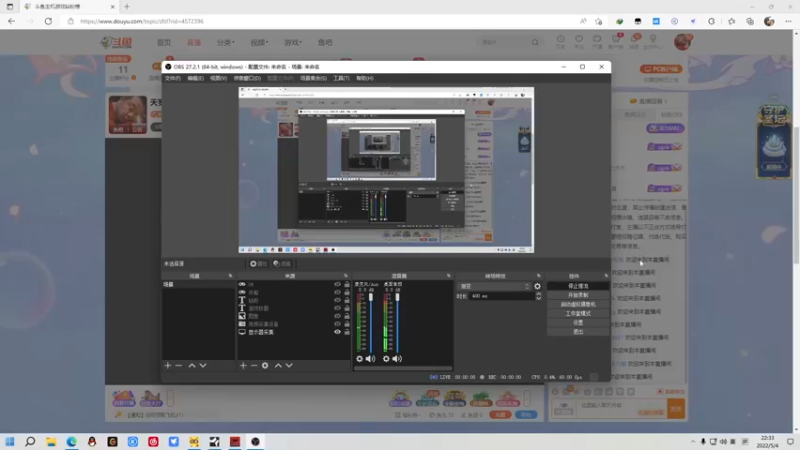This screenshot has width=800, height=450.
Task: Go back in the Edge browser
Action: click(x=12, y=21)
